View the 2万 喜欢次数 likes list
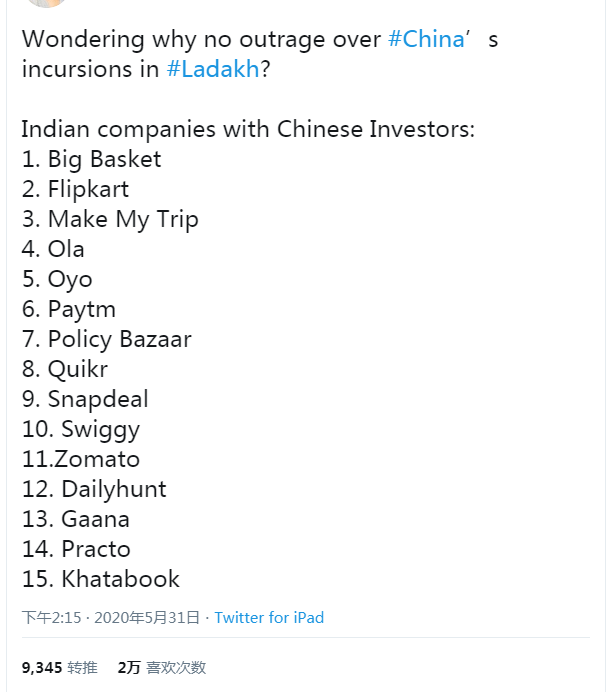This screenshot has width=616, height=692. coord(162,667)
